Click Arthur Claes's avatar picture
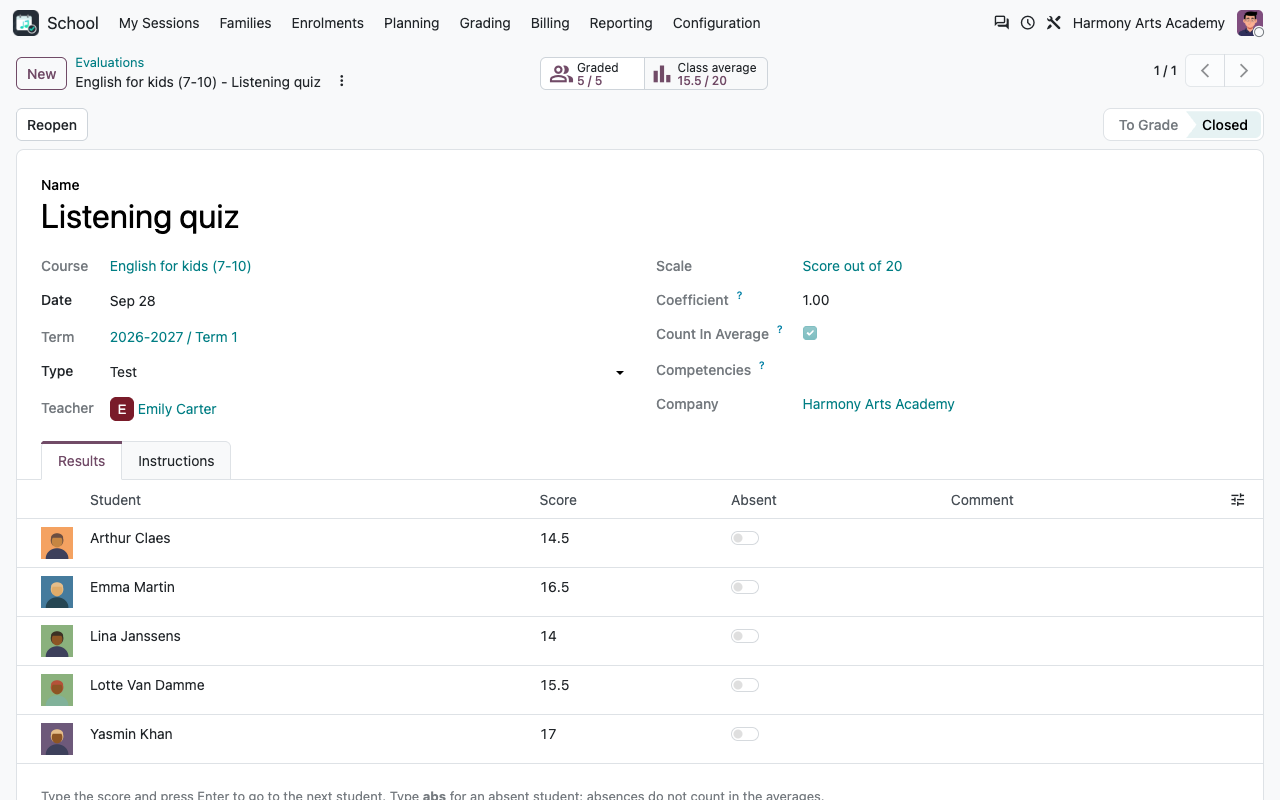The width and height of the screenshot is (1280, 800). point(57,543)
